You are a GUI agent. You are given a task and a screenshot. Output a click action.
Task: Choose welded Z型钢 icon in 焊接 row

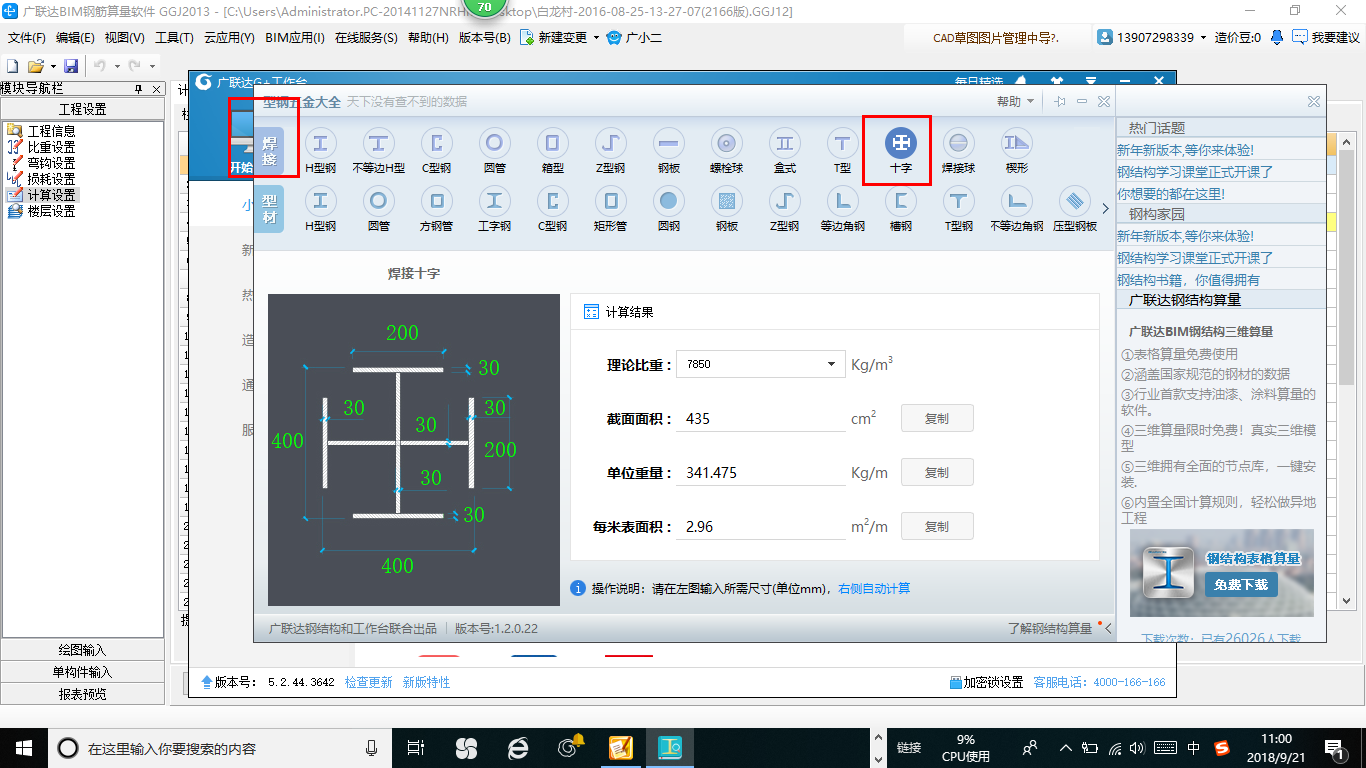[611, 143]
